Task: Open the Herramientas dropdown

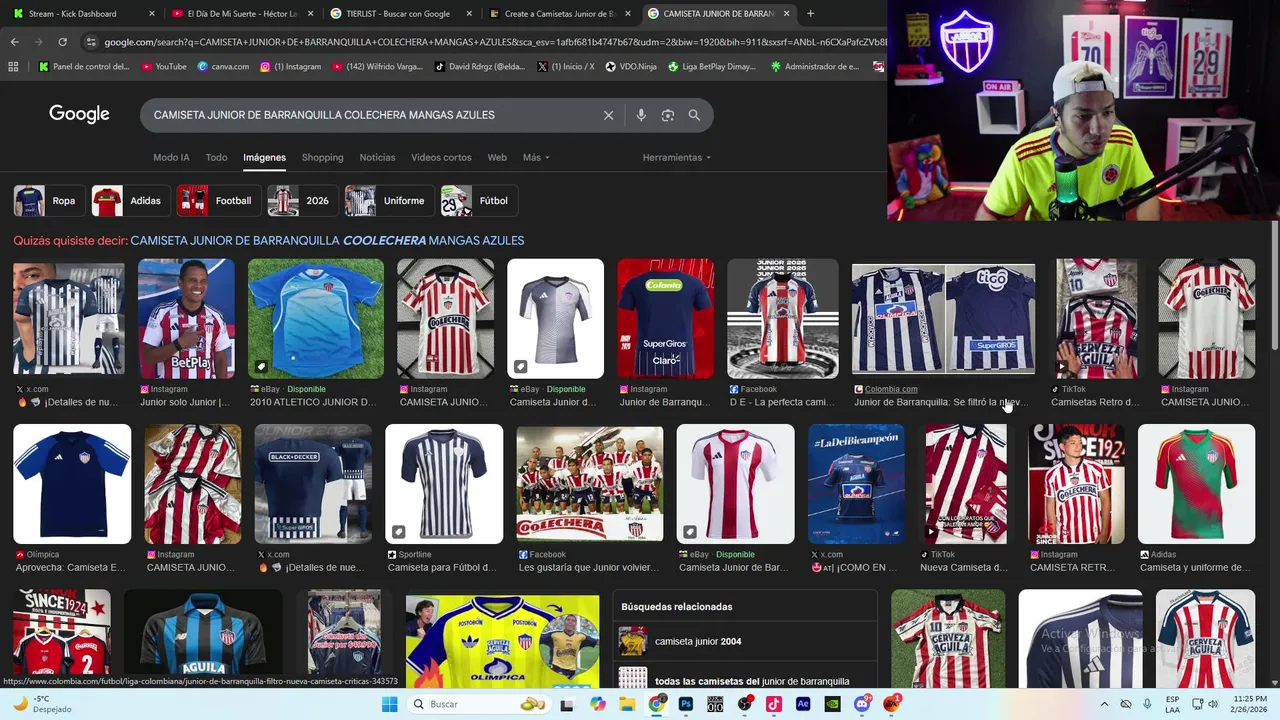Action: 677,157
